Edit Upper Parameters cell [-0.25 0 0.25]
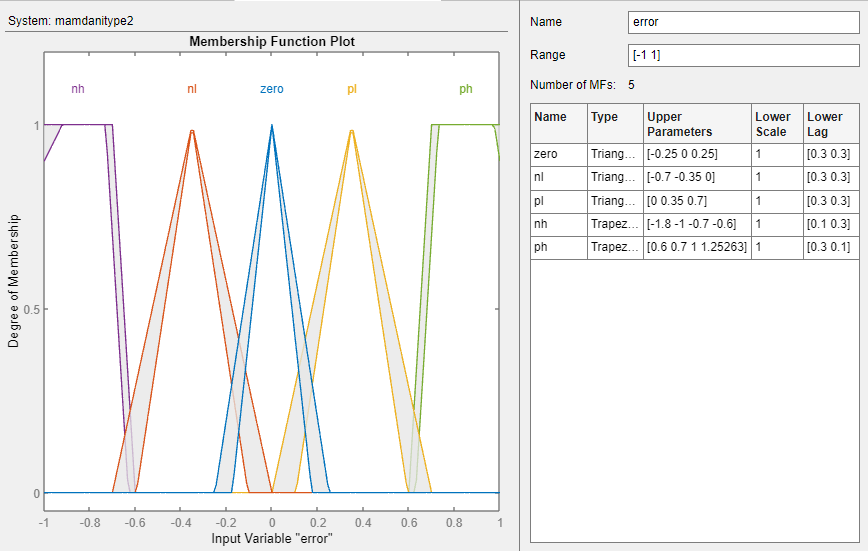The width and height of the screenshot is (868, 551). click(696, 154)
